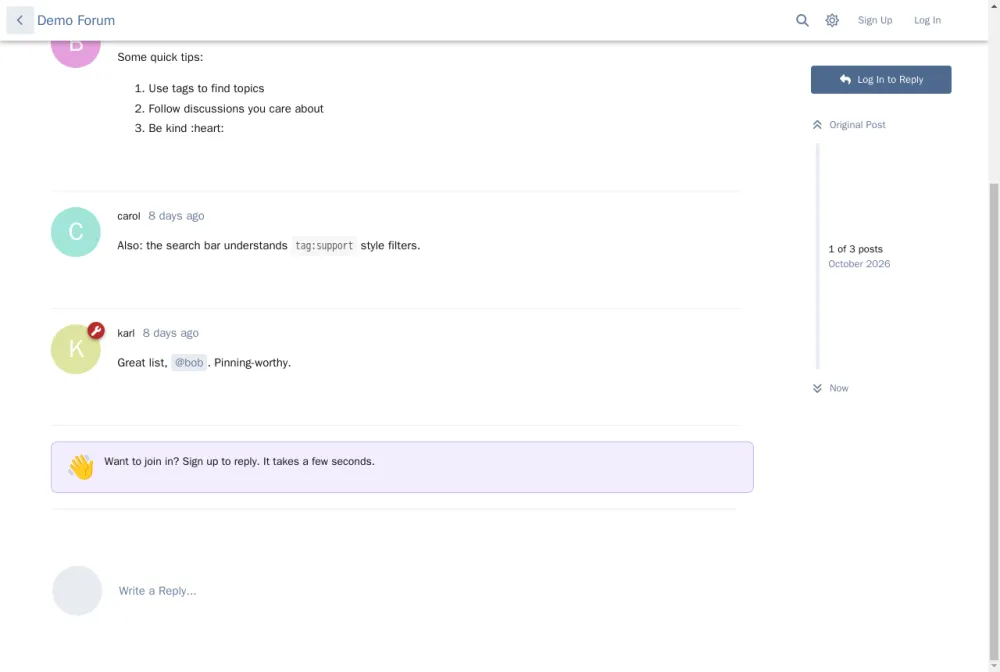Click karl's K avatar
This screenshot has width=1000, height=672.
[76, 349]
